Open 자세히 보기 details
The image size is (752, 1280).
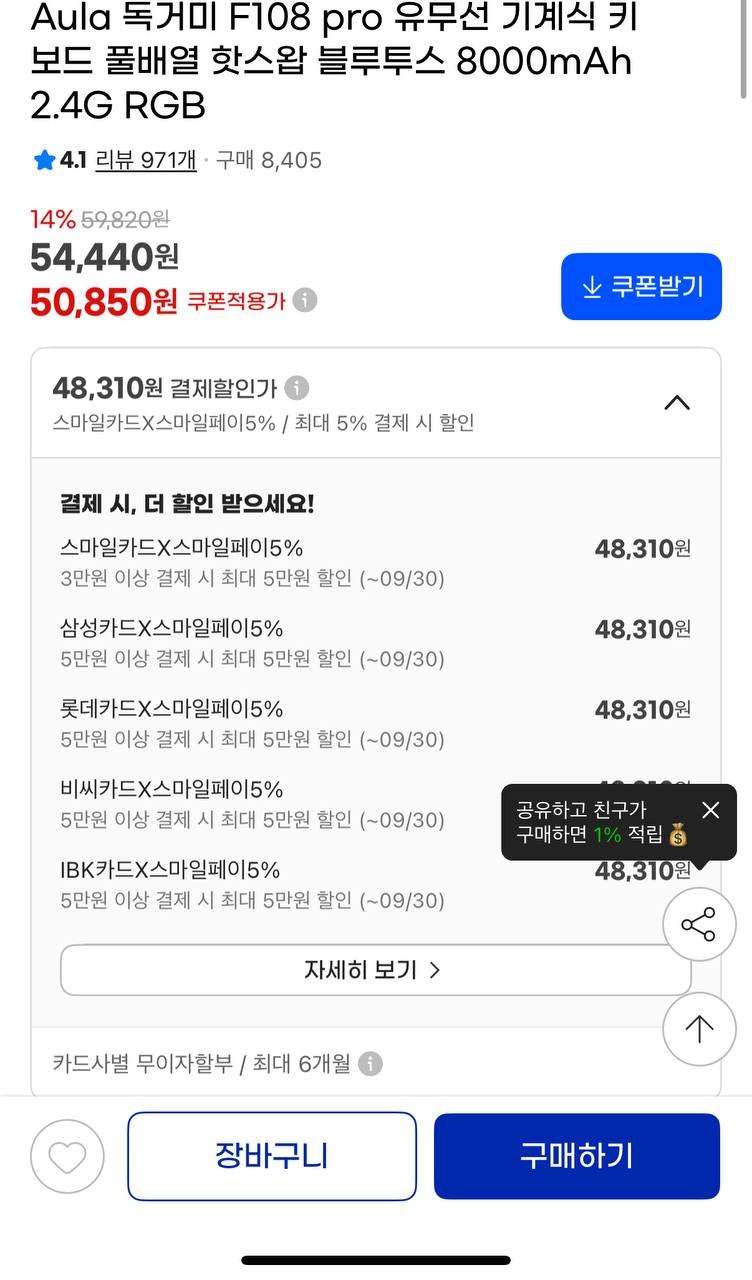[375, 970]
